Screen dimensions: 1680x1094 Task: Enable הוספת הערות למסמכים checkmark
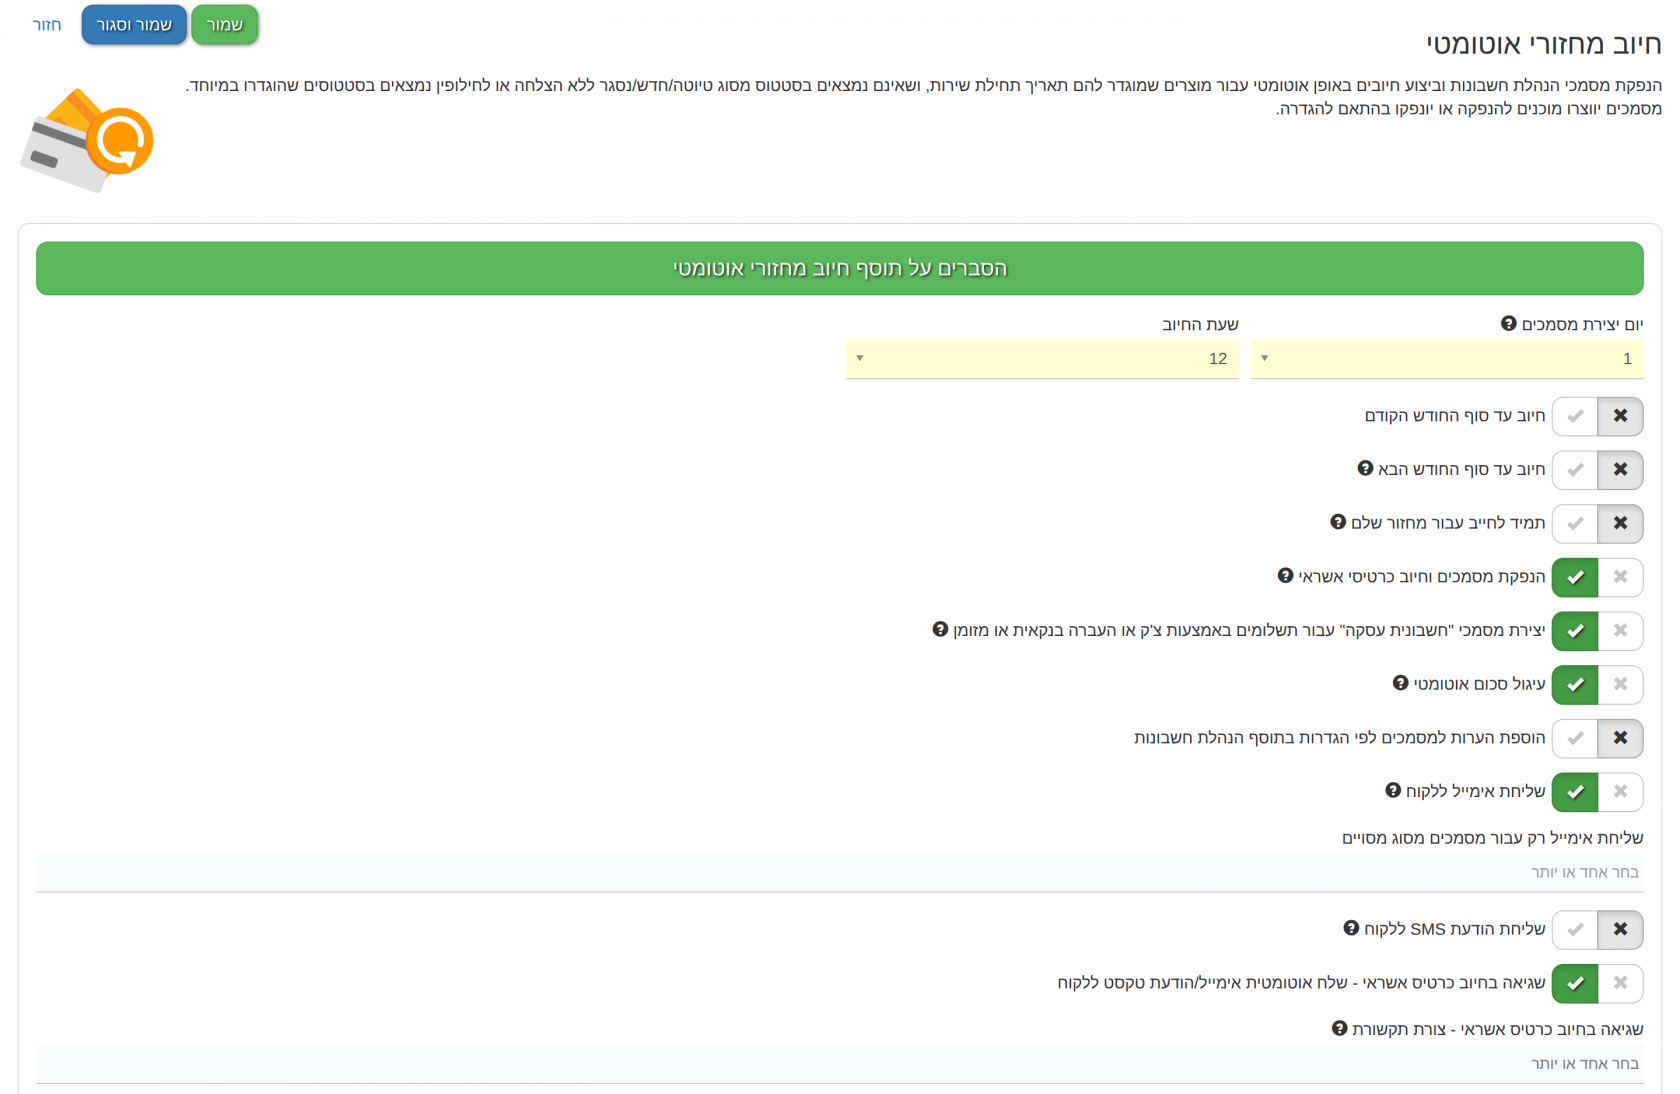coord(1575,738)
